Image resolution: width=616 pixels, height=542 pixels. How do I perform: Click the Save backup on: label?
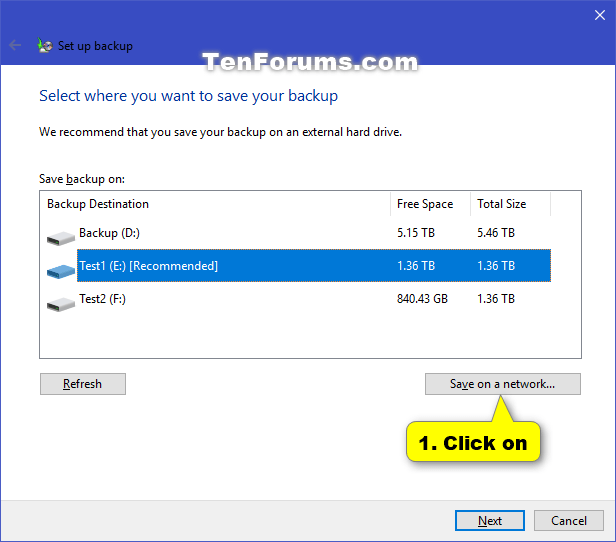82,179
